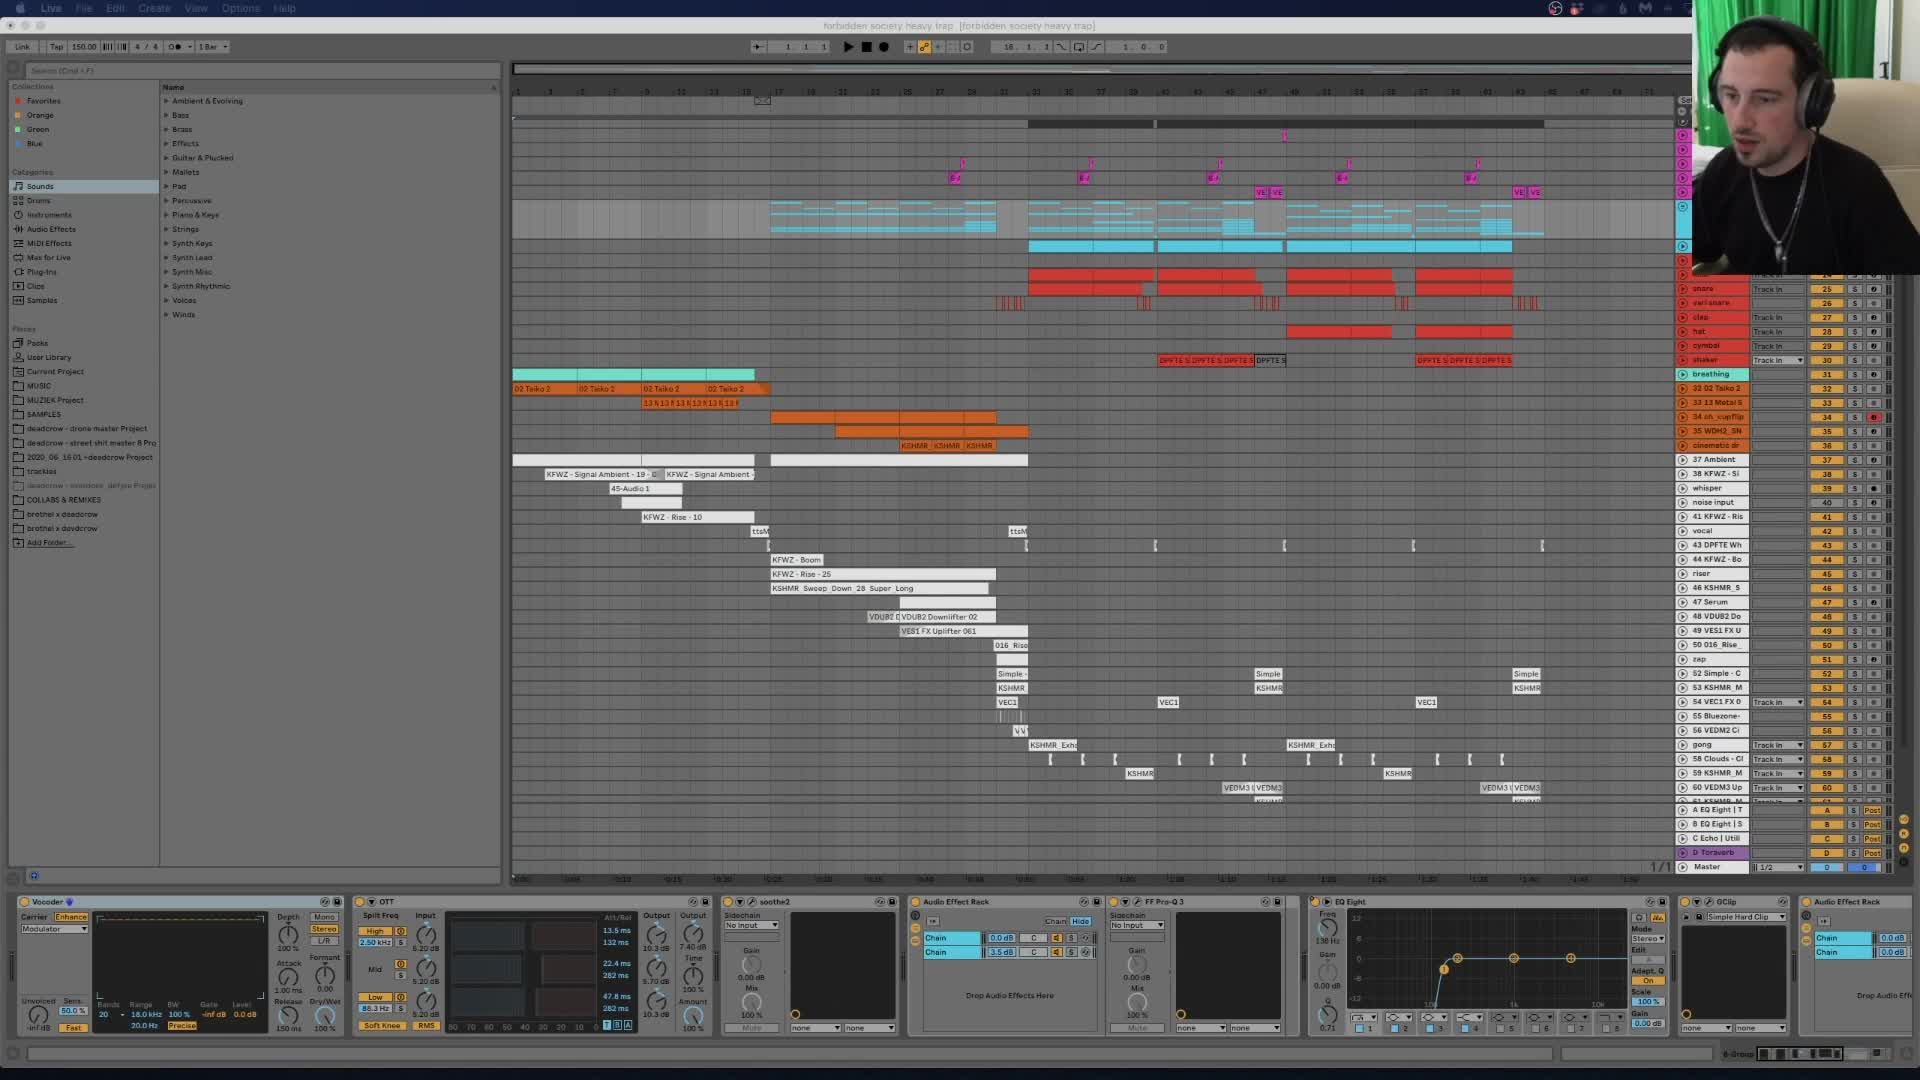Click the Play transport button

848,47
